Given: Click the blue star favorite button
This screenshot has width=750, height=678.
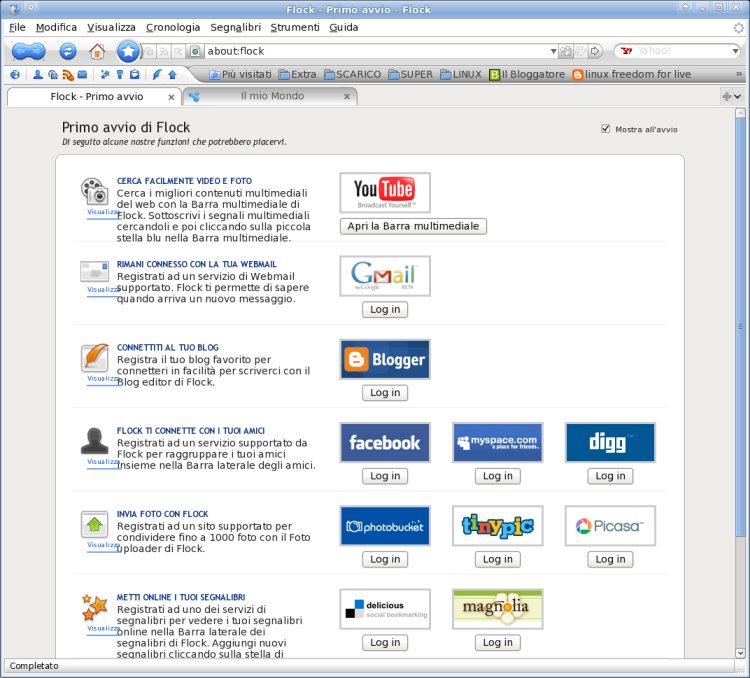Looking at the screenshot, I should pos(128,51).
